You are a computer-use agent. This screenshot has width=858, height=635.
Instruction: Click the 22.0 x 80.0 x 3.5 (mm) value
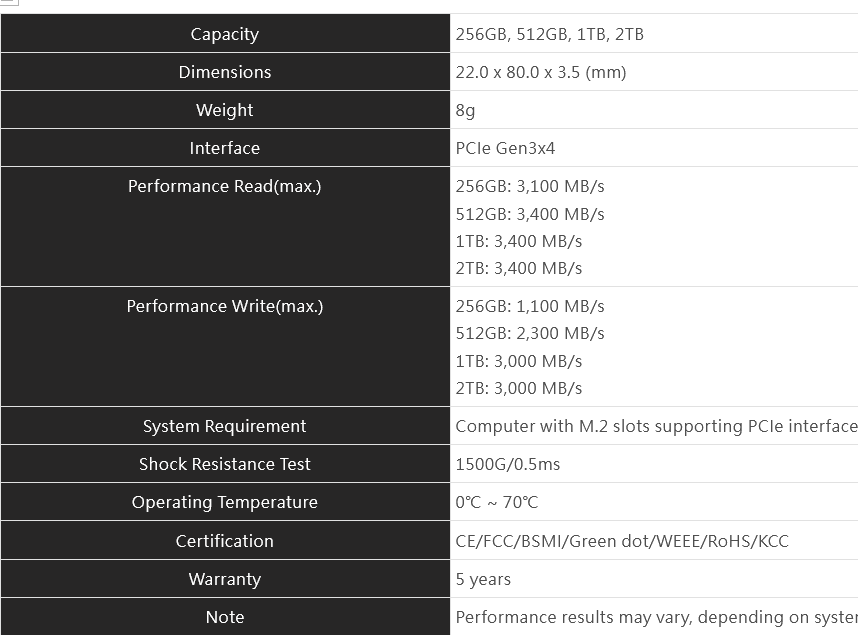click(541, 72)
